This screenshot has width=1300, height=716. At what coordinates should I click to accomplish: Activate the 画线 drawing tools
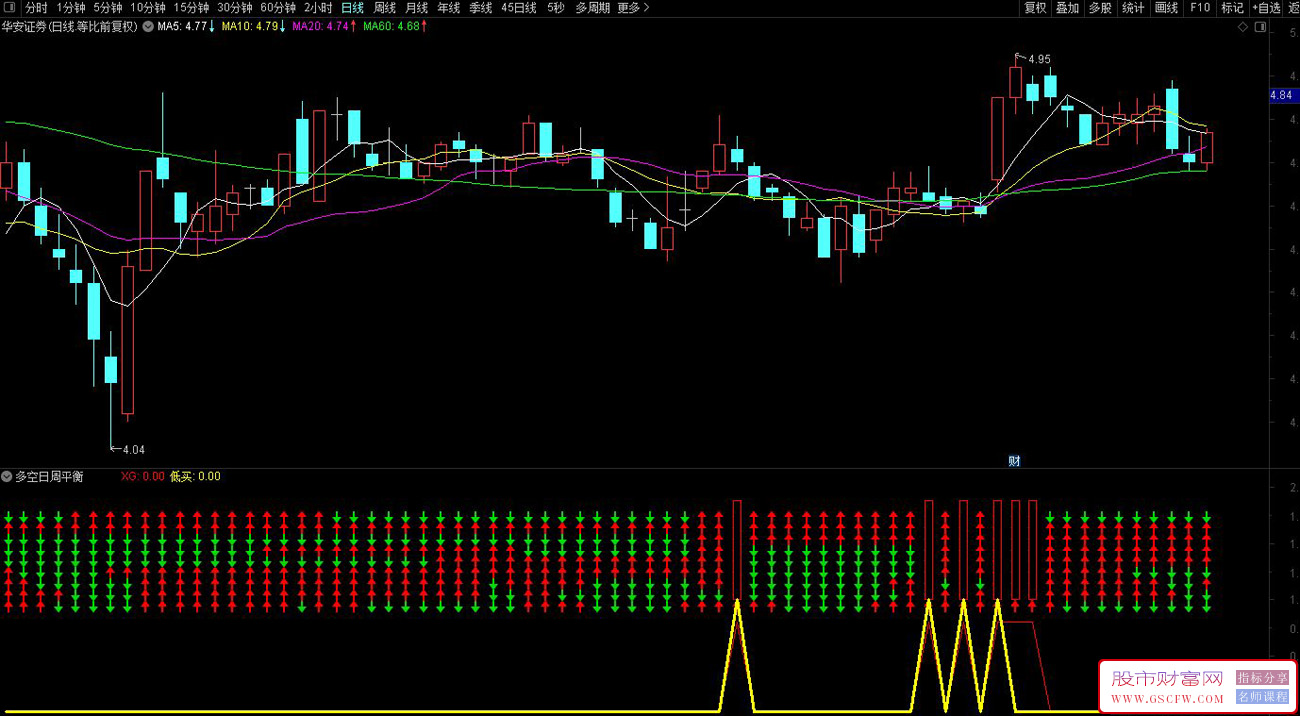tap(1166, 8)
